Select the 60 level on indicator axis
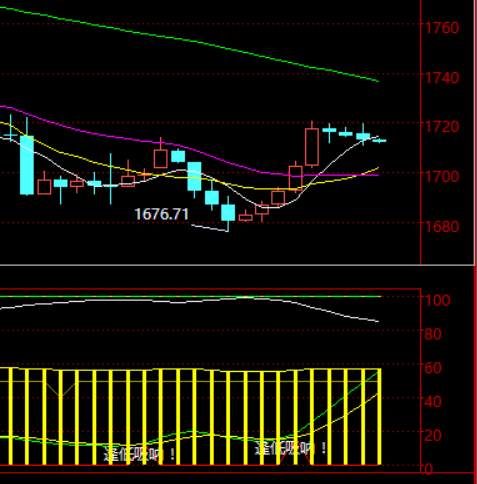Screen dimensions: 477x484 click(433, 368)
